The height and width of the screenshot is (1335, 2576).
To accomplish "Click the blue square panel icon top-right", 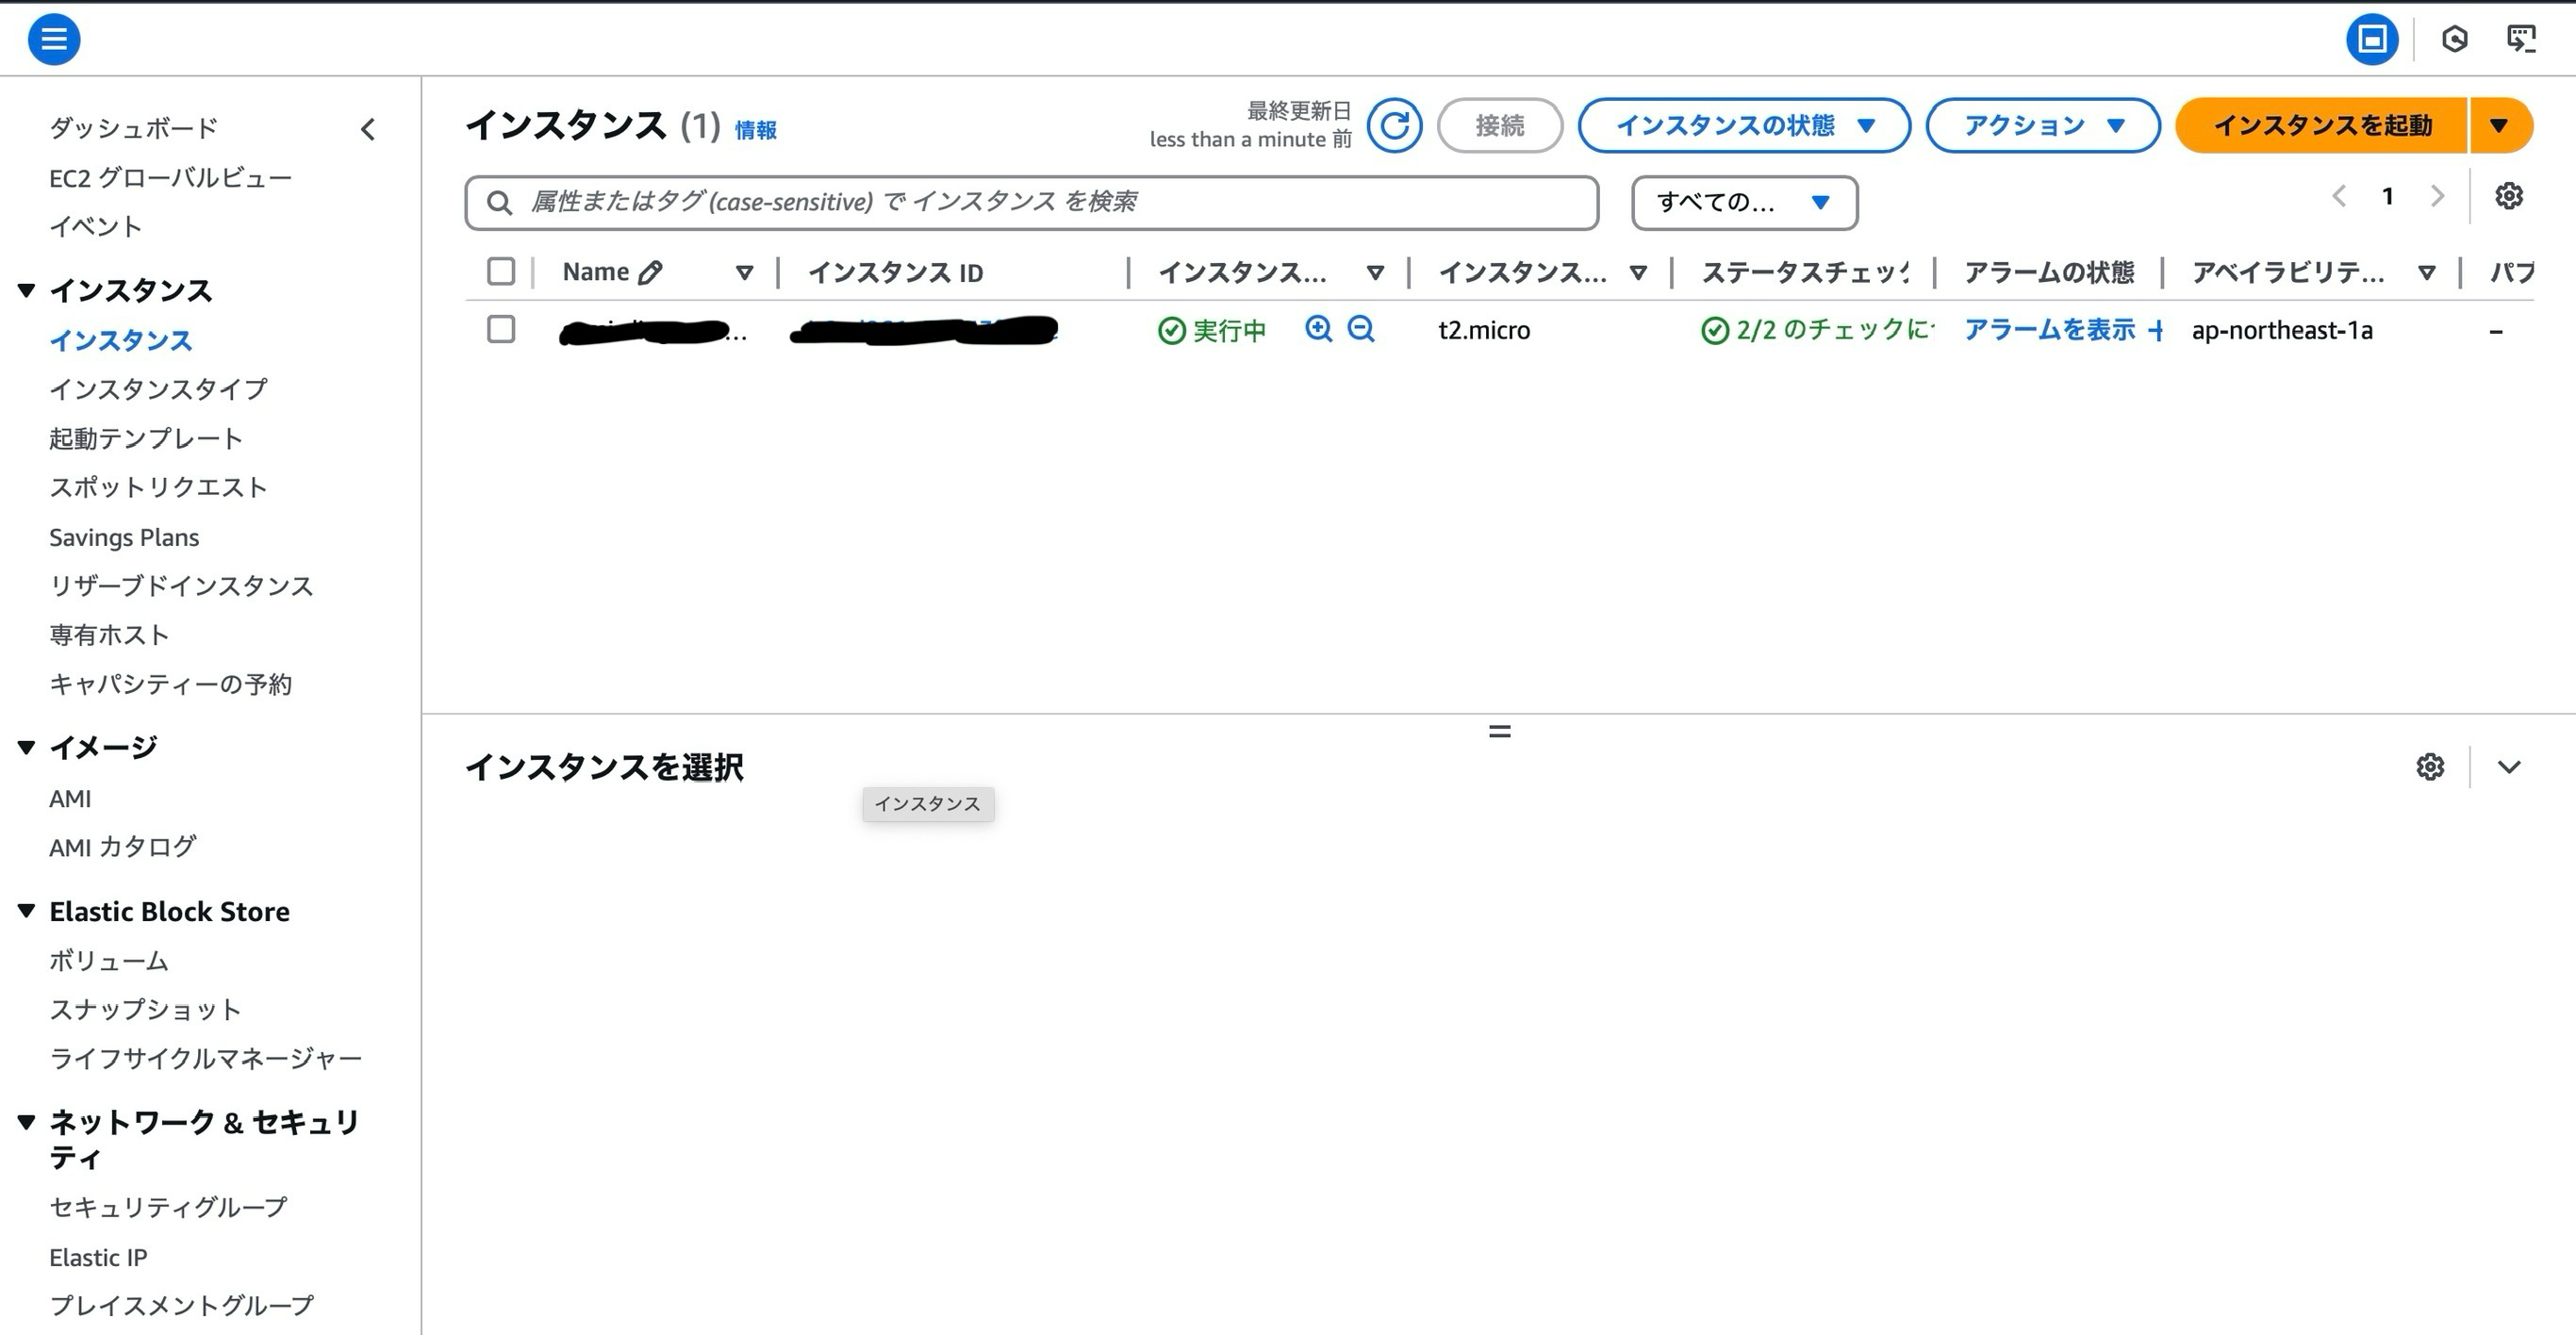I will pos(2372,39).
